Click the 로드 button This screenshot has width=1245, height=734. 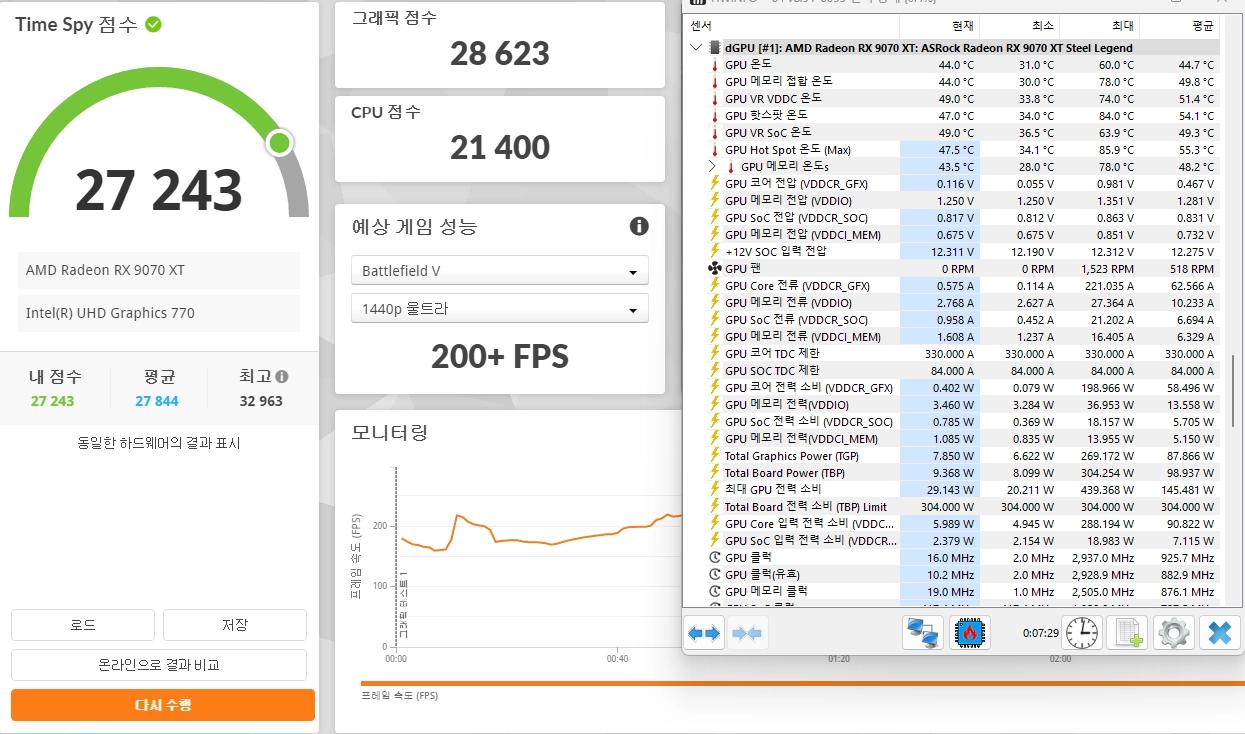pos(83,625)
